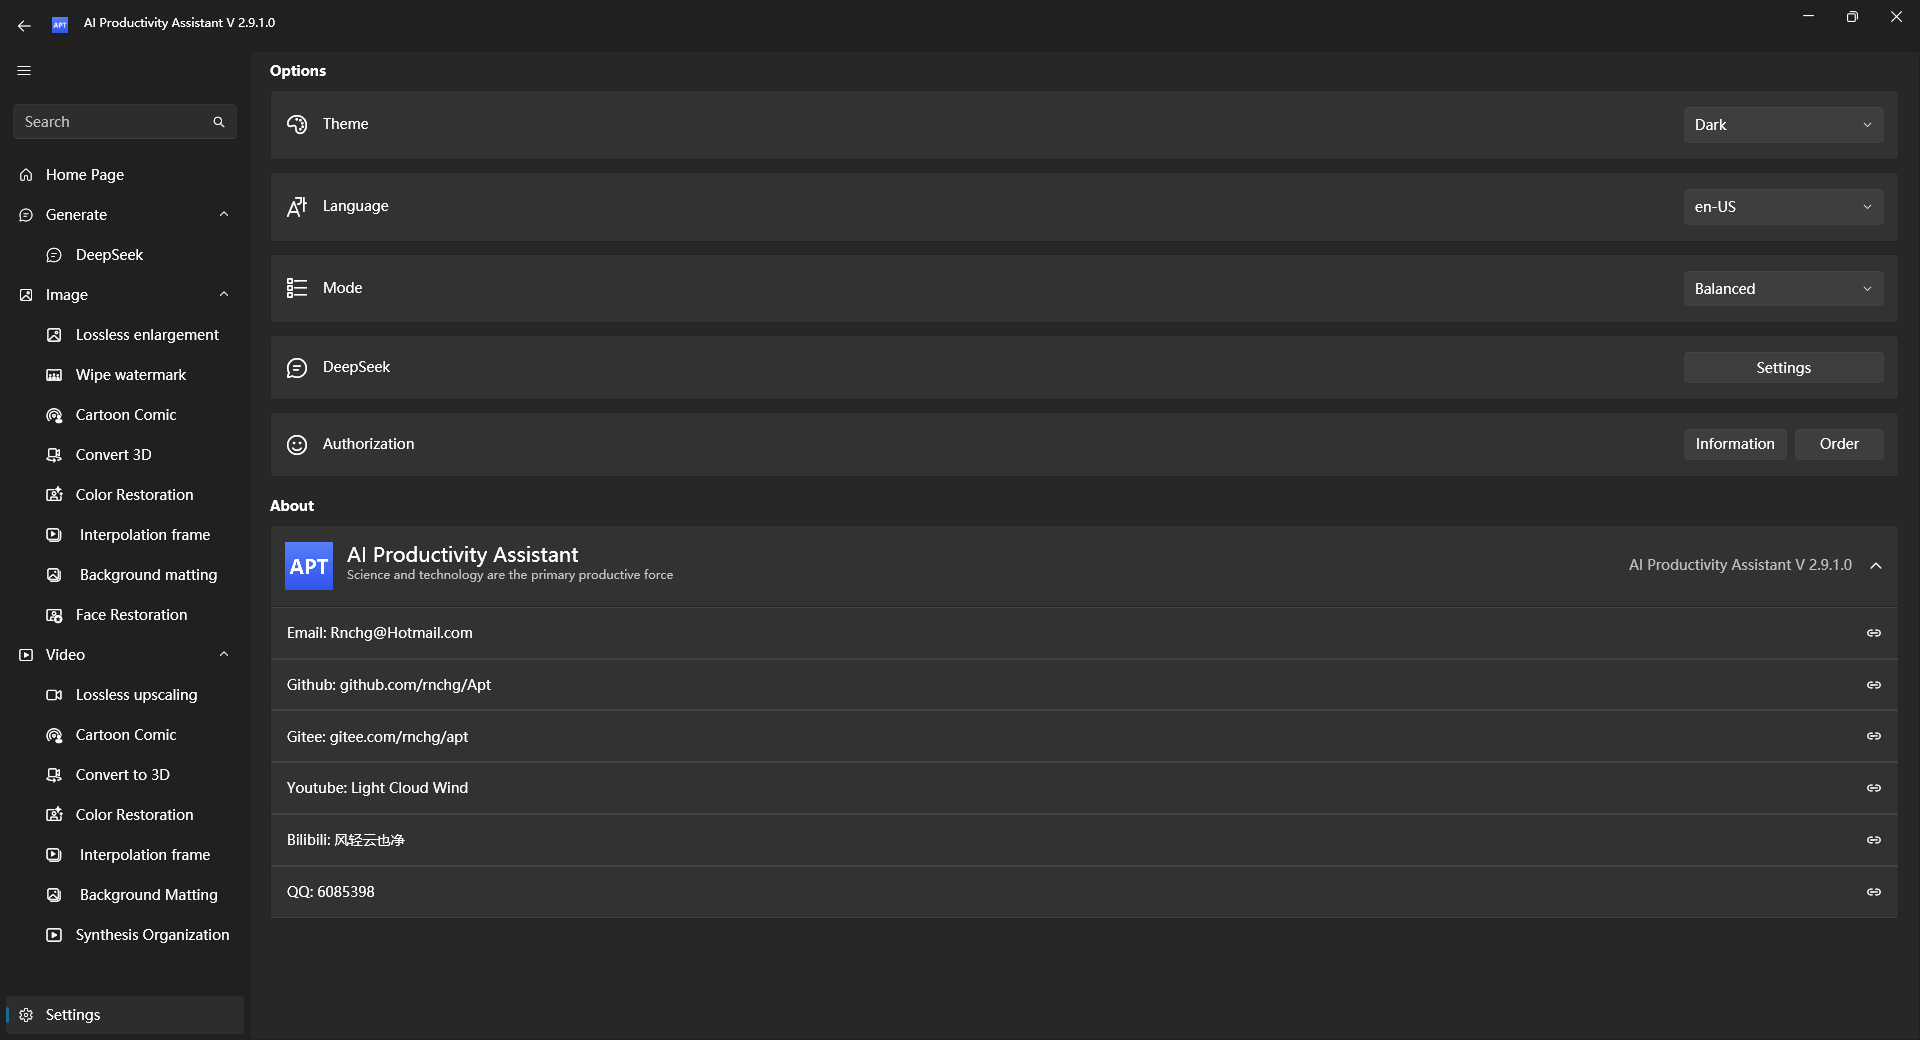Click the DeepSeek Settings button
Image resolution: width=1920 pixels, height=1040 pixels.
pos(1783,368)
